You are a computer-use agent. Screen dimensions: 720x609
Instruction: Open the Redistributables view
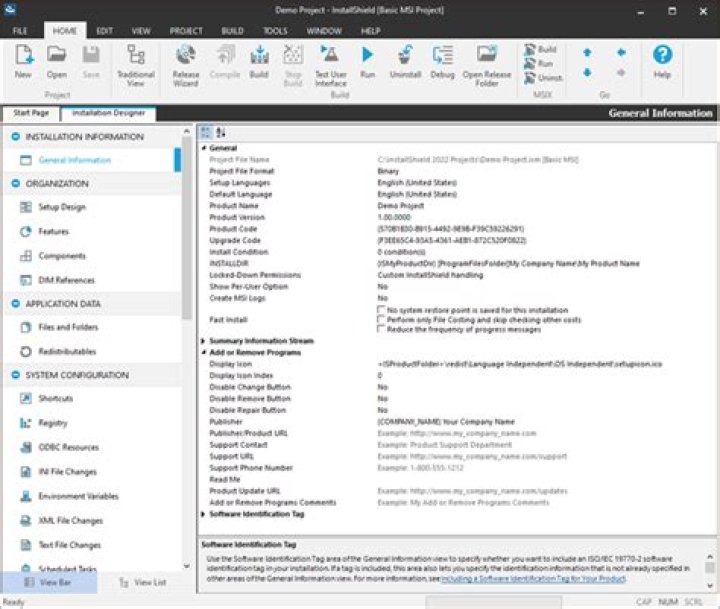tap(67, 351)
